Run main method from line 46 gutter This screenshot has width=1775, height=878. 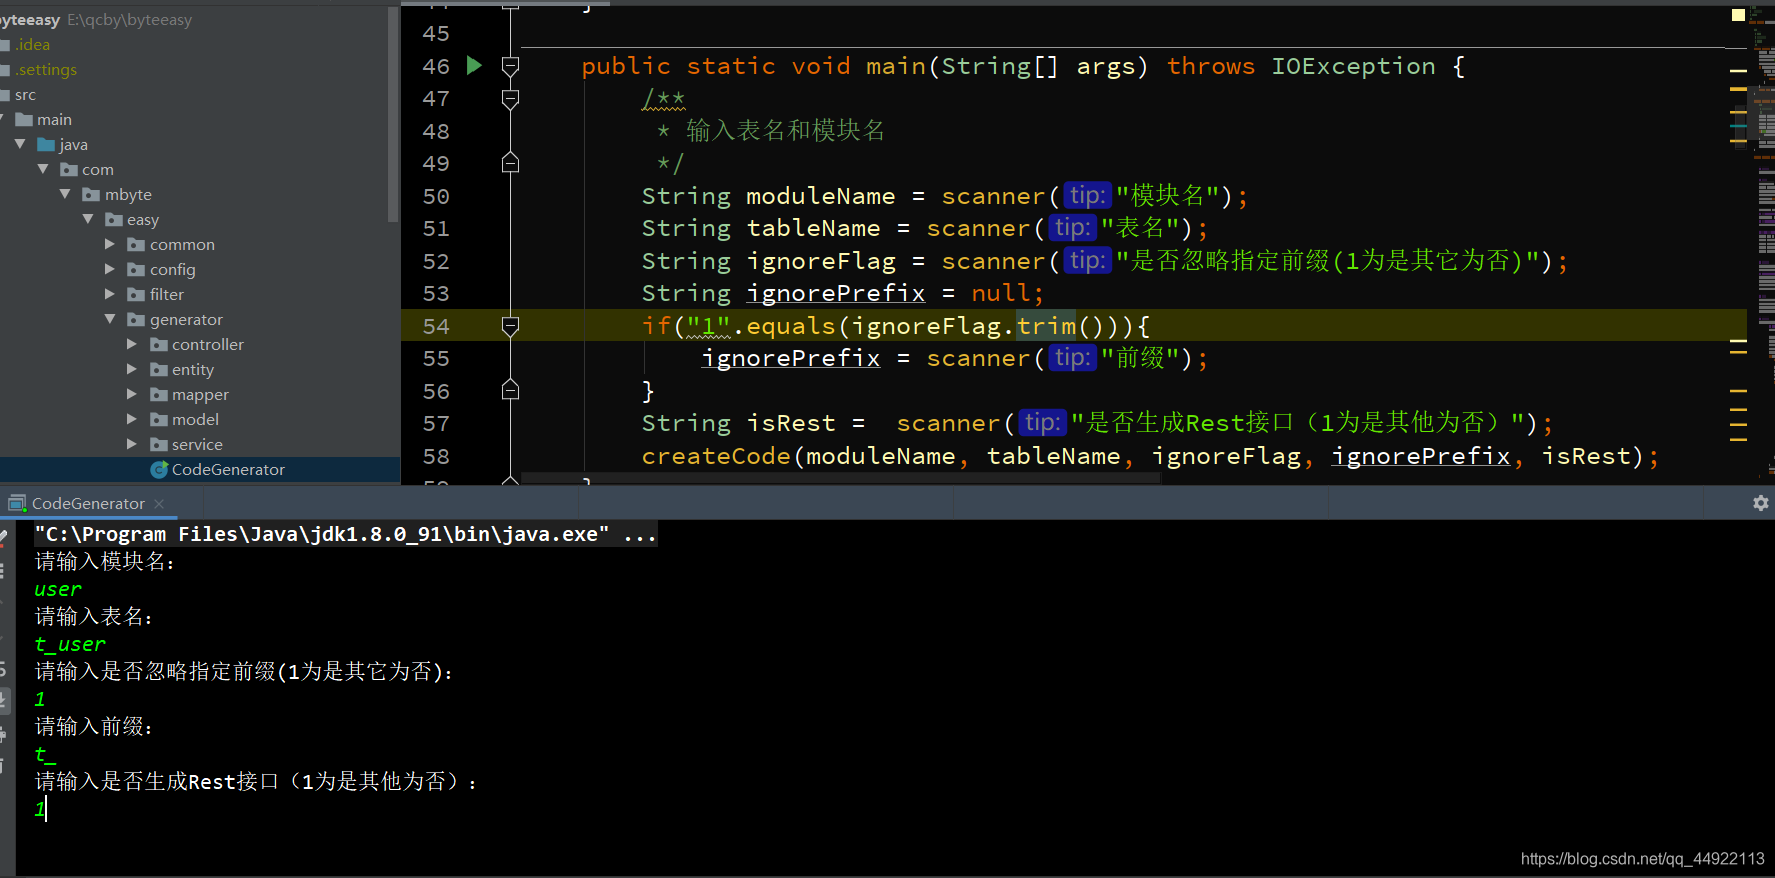[x=474, y=66]
